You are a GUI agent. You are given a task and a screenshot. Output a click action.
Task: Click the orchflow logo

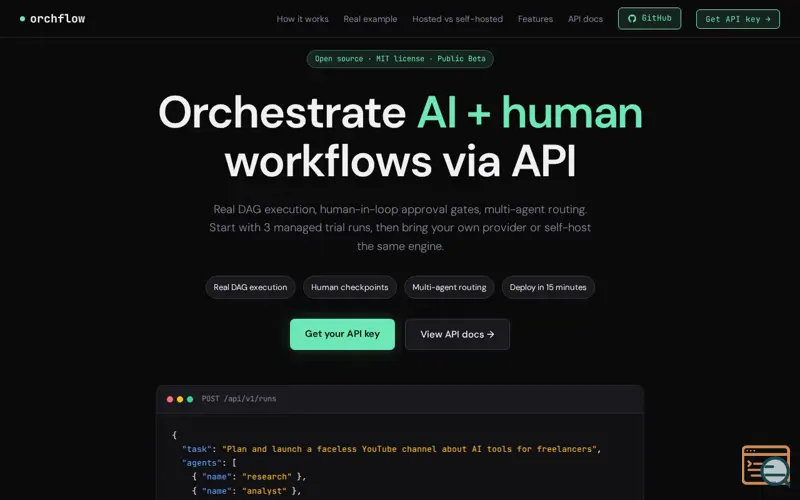coord(53,19)
